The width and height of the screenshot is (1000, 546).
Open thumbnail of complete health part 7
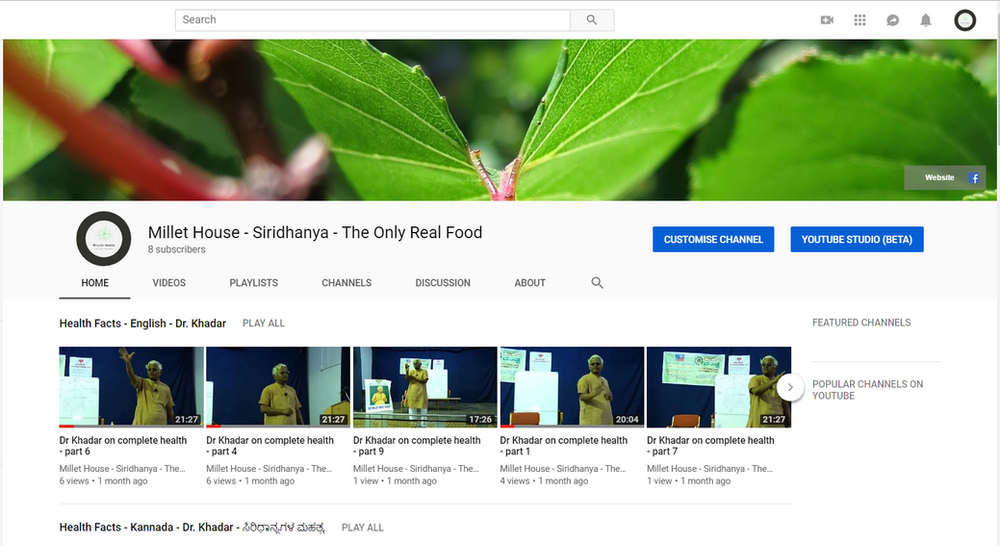[x=719, y=387]
